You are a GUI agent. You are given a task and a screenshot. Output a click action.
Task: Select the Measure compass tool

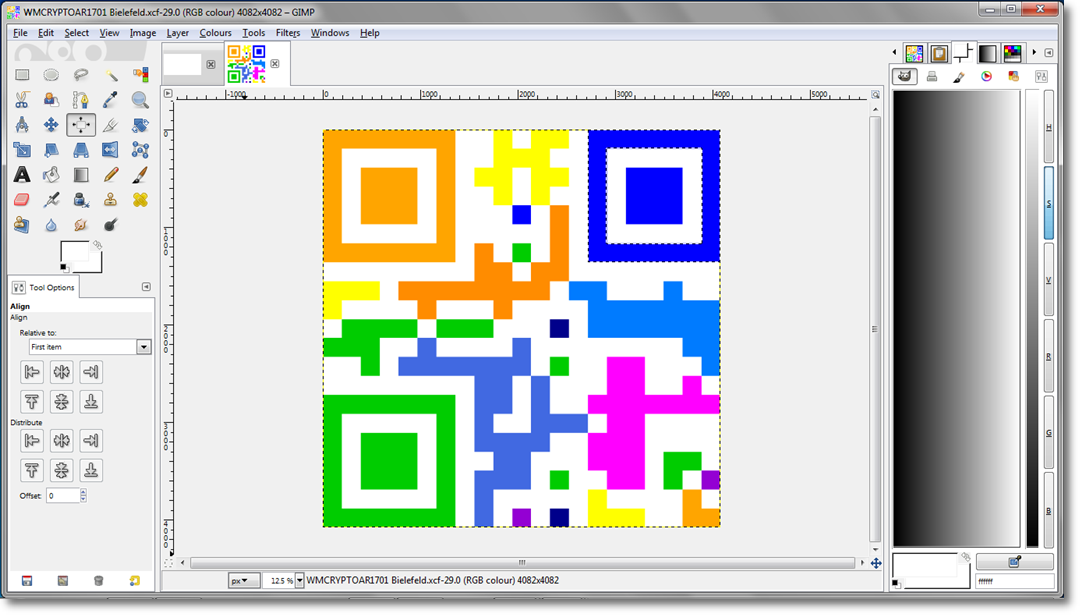tap(22, 125)
